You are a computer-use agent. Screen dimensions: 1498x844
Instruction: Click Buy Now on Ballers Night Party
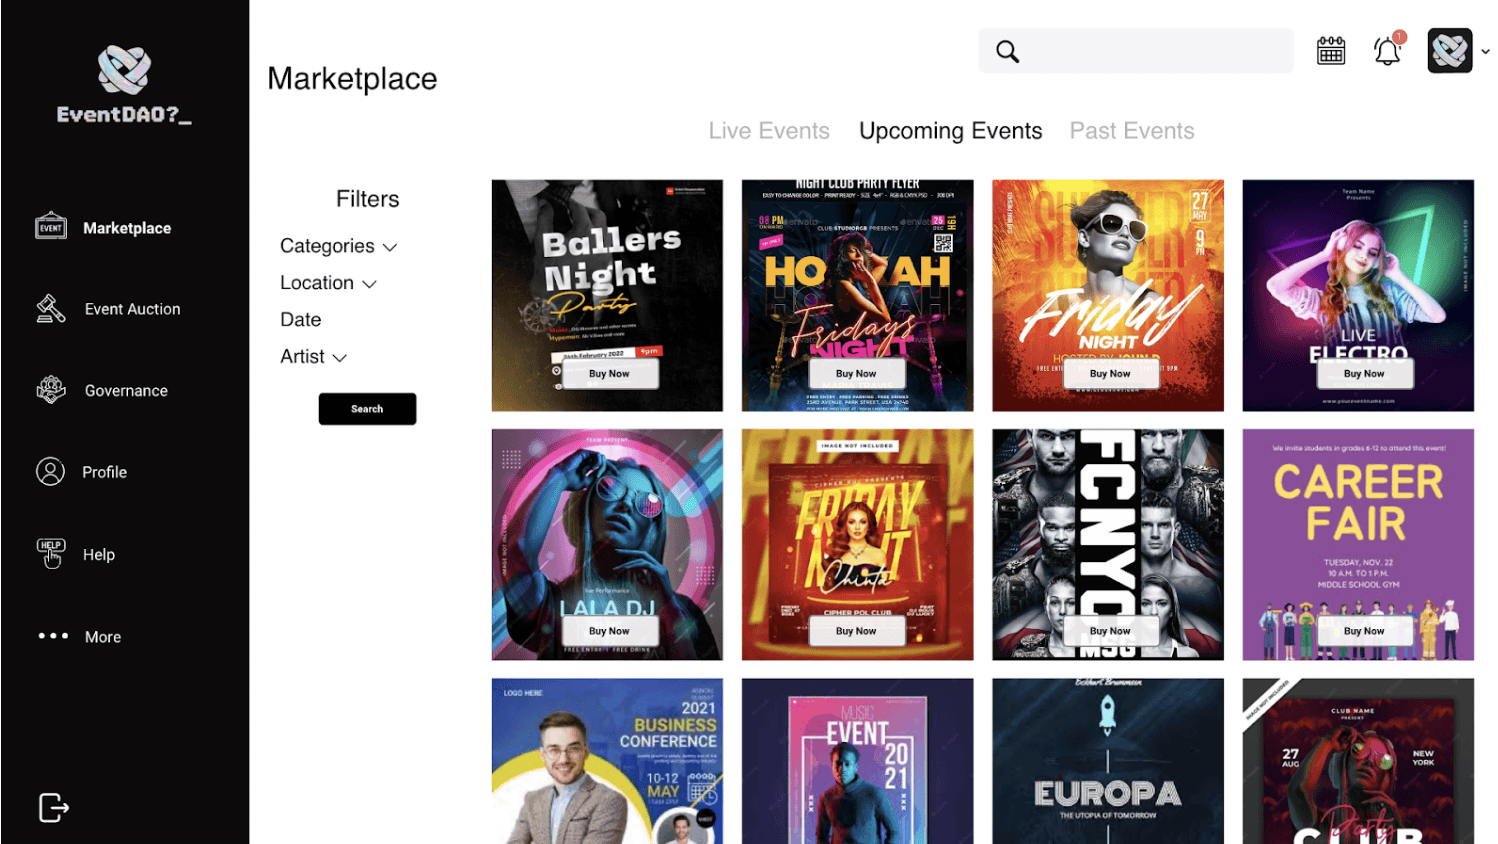pos(609,374)
